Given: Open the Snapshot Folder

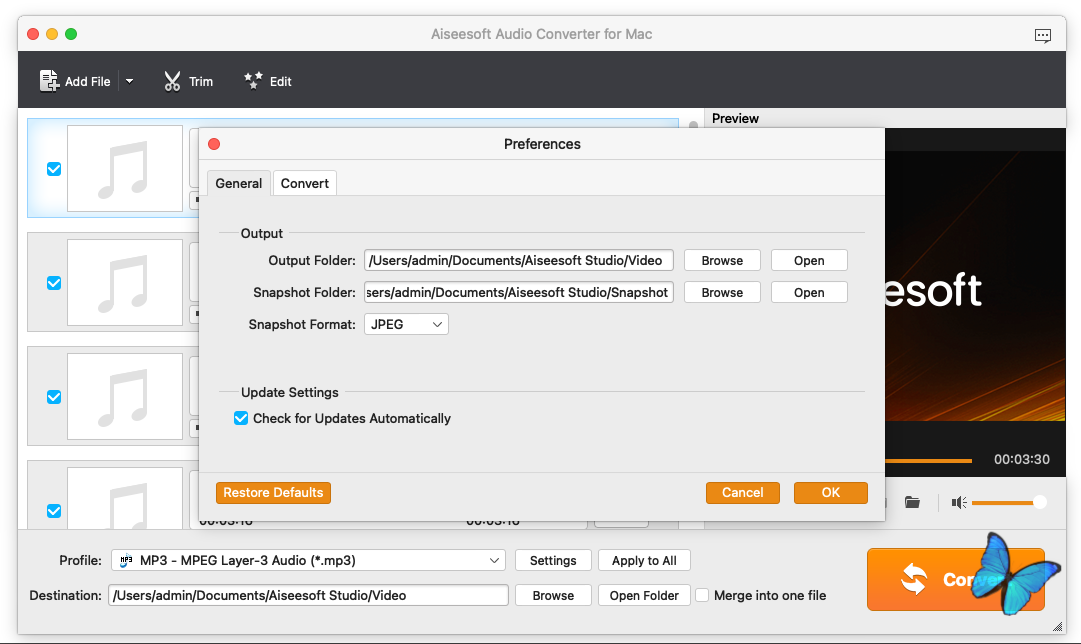Looking at the screenshot, I should pos(809,292).
